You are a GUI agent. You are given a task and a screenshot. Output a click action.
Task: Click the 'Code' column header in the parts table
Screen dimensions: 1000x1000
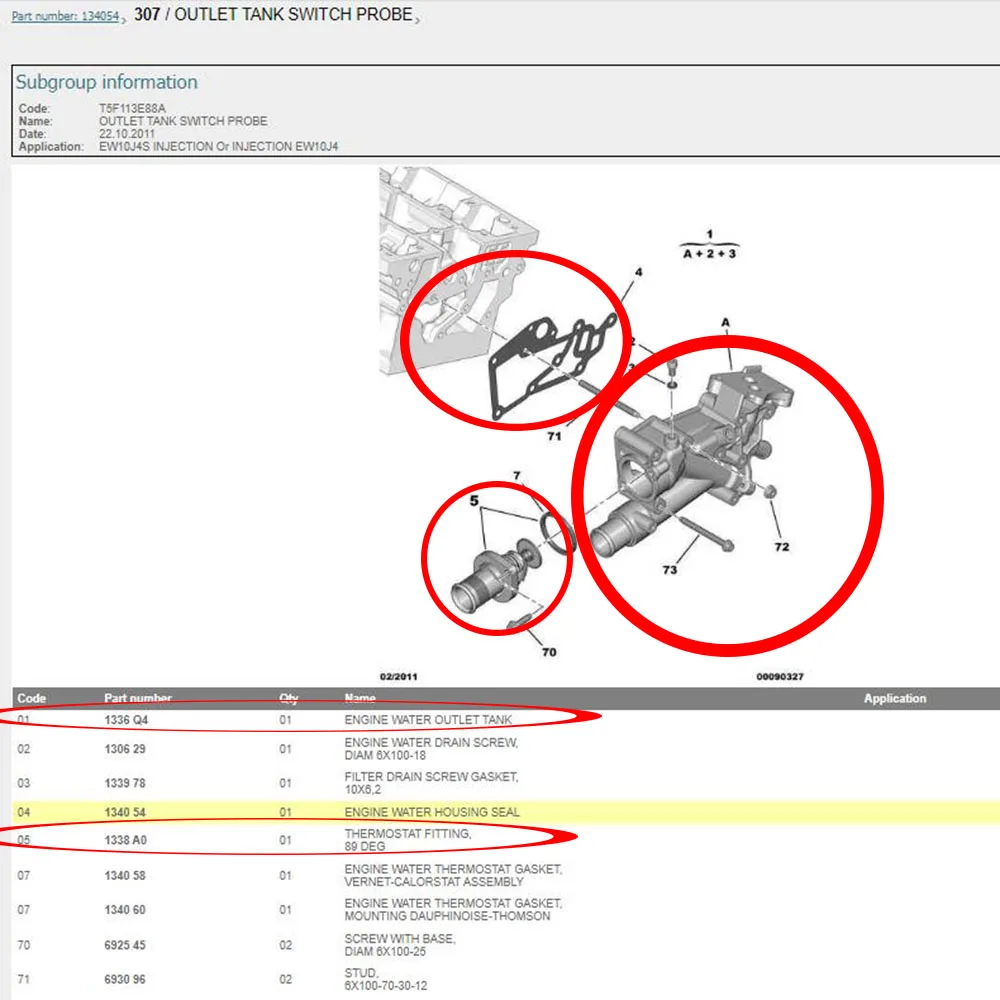coord(31,698)
